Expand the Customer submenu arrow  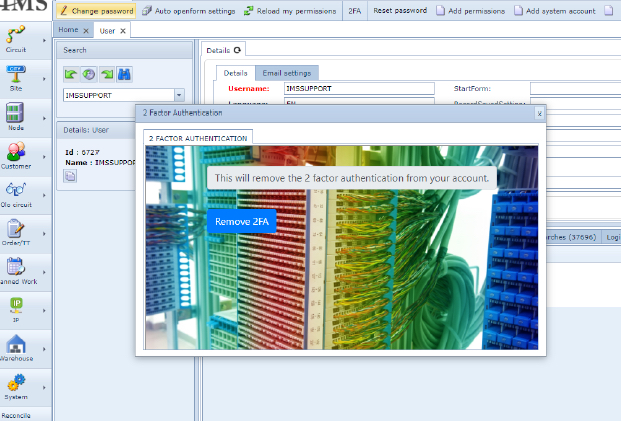(44, 157)
